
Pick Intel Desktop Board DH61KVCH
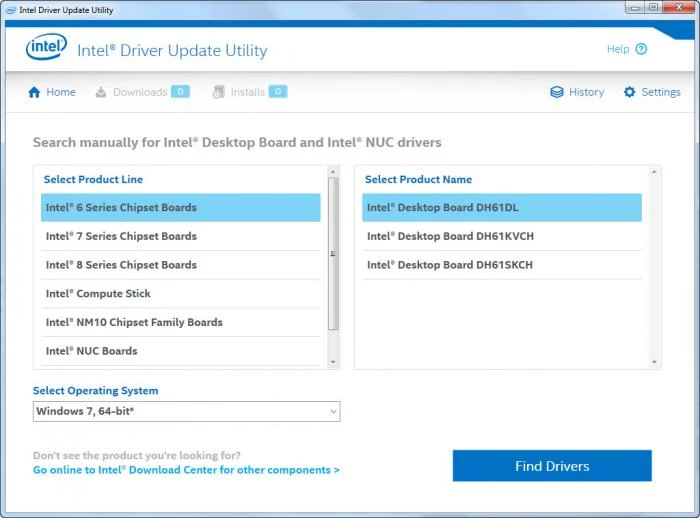[449, 236]
